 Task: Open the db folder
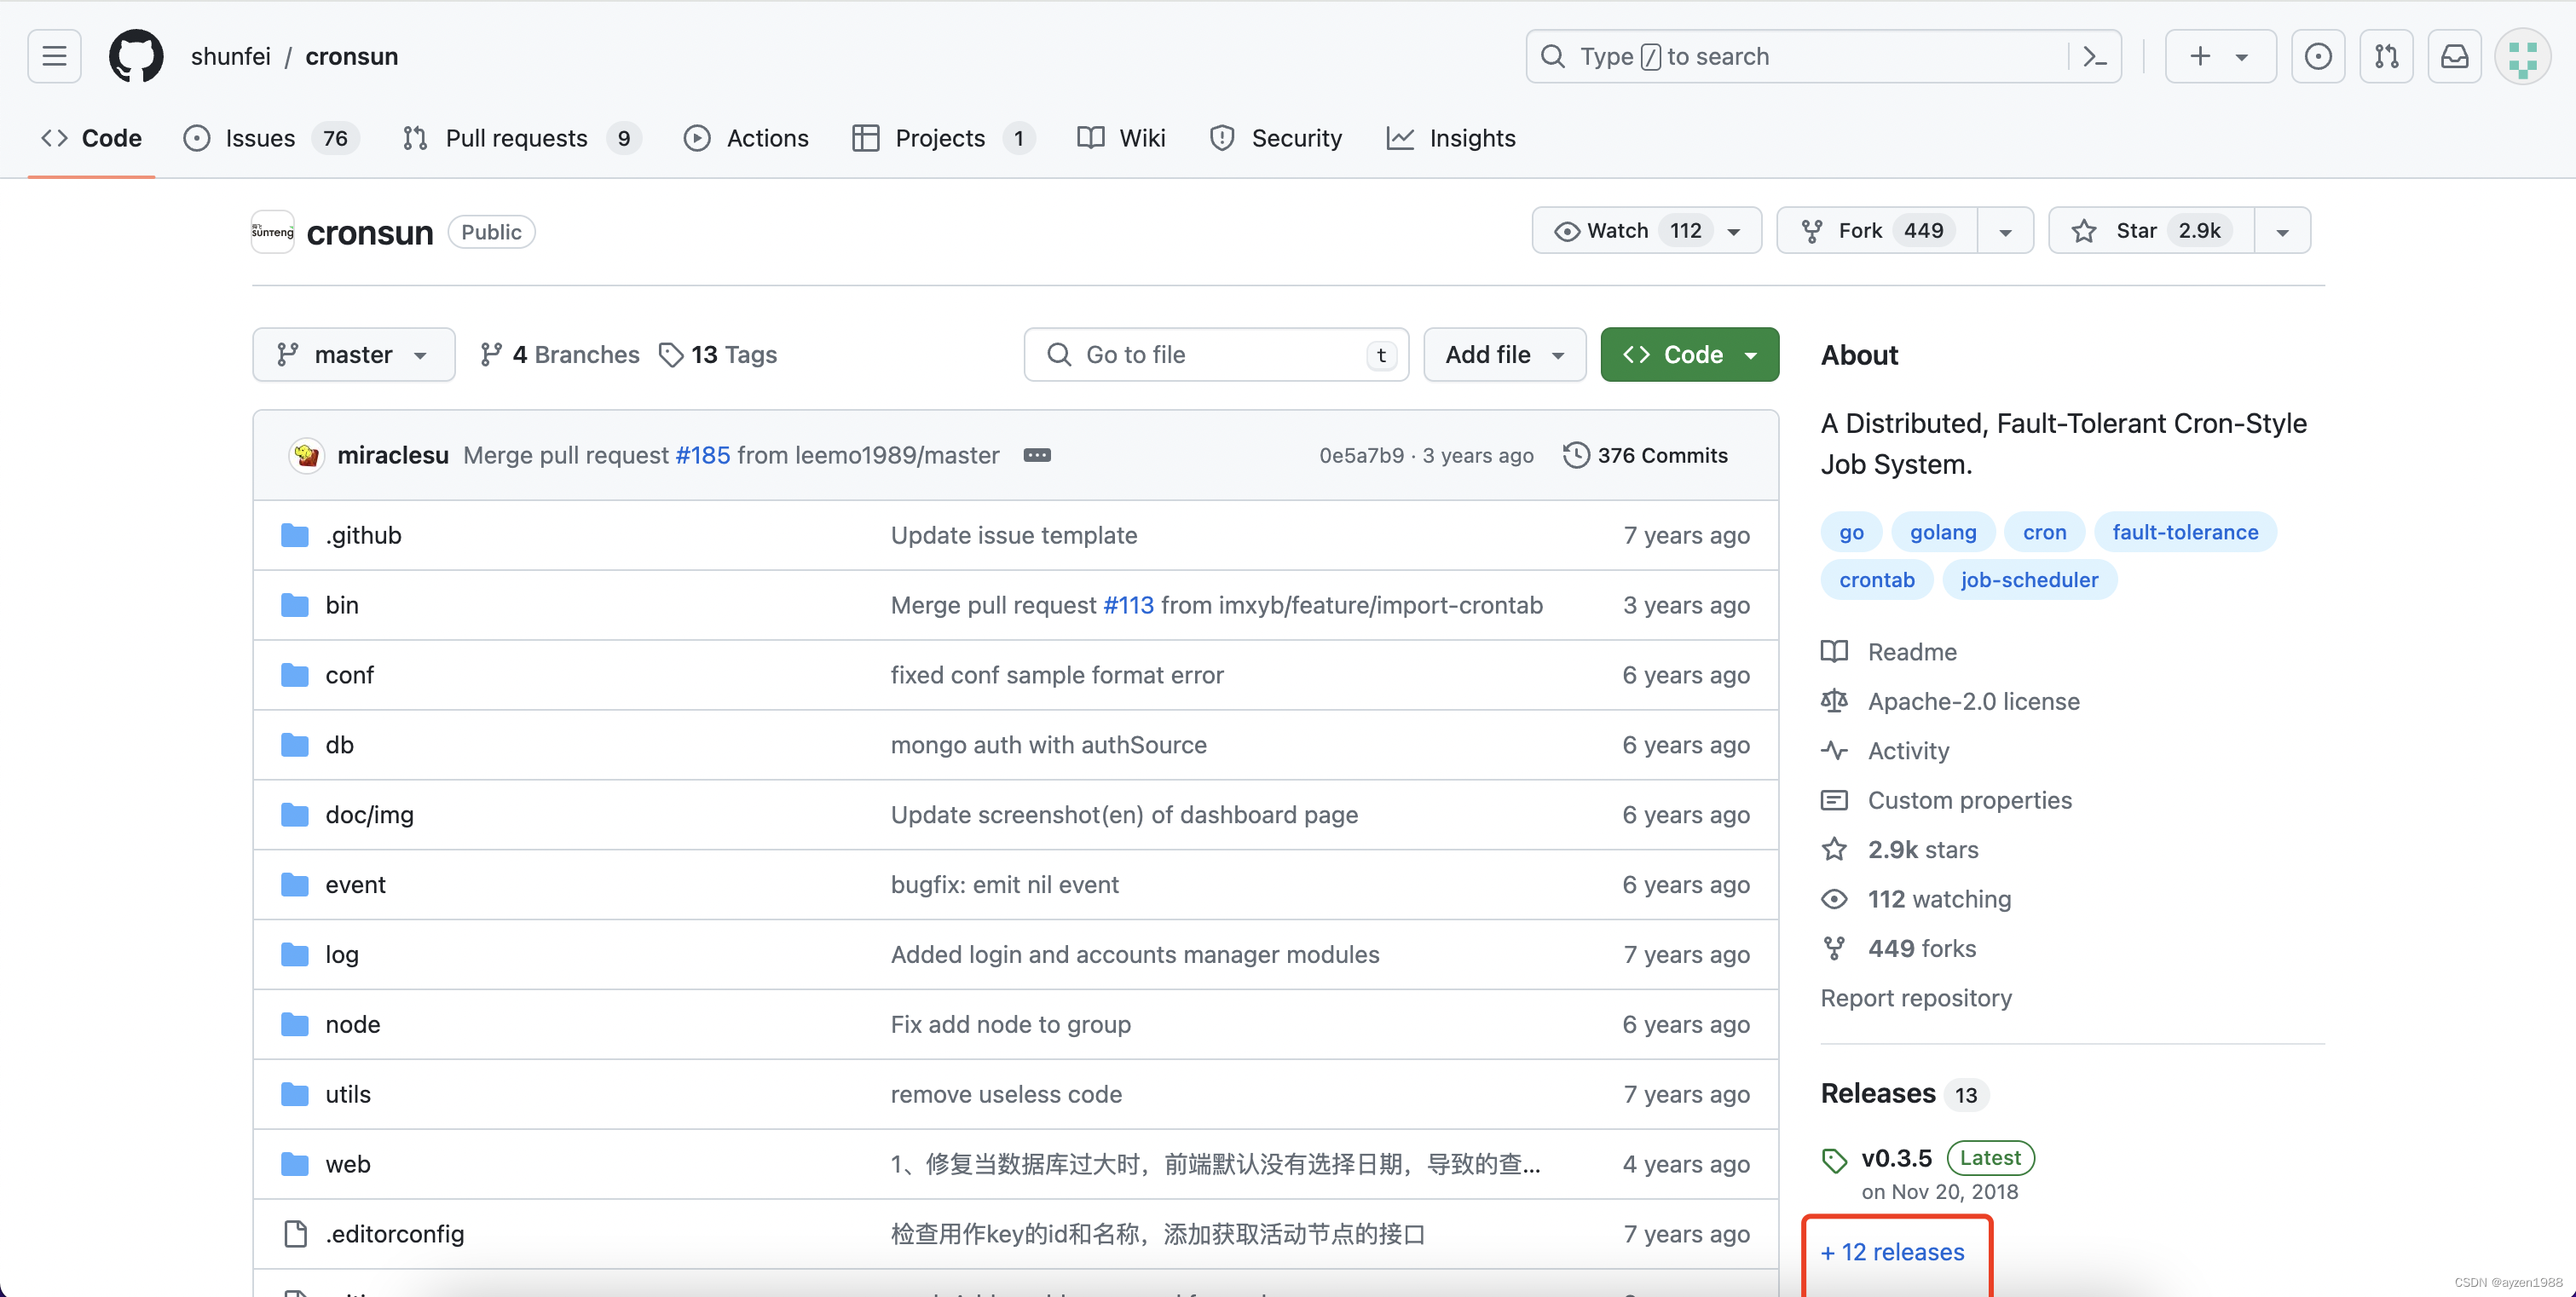(x=339, y=745)
